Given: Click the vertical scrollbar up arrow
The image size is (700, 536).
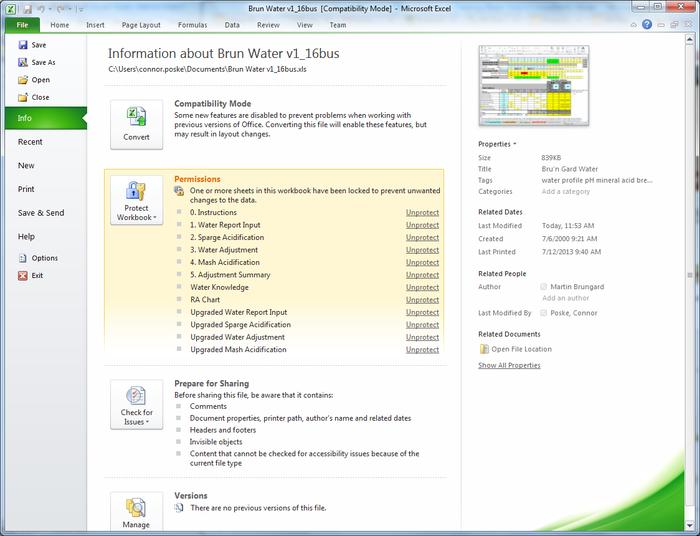Looking at the screenshot, I should pos(690,40).
